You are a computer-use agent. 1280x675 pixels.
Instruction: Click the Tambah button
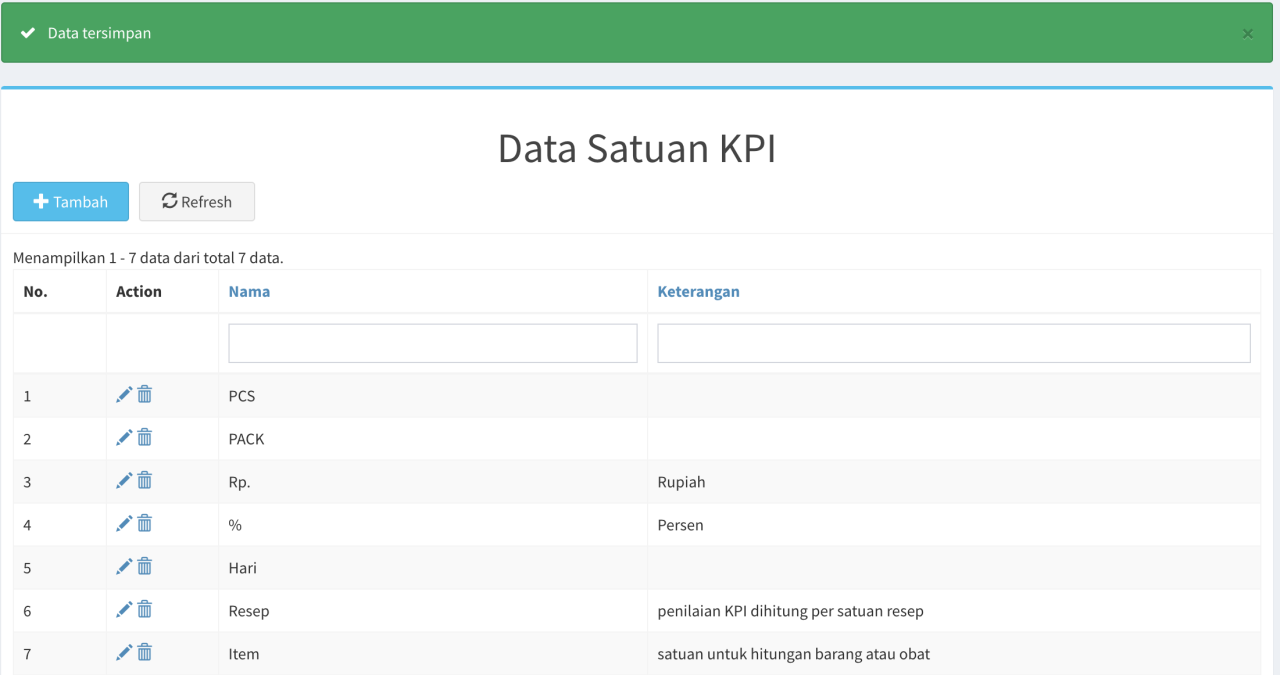pyautogui.click(x=71, y=202)
